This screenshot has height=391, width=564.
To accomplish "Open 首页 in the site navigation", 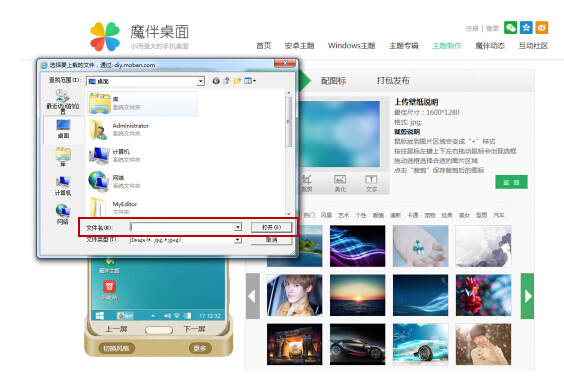I will coord(263,46).
